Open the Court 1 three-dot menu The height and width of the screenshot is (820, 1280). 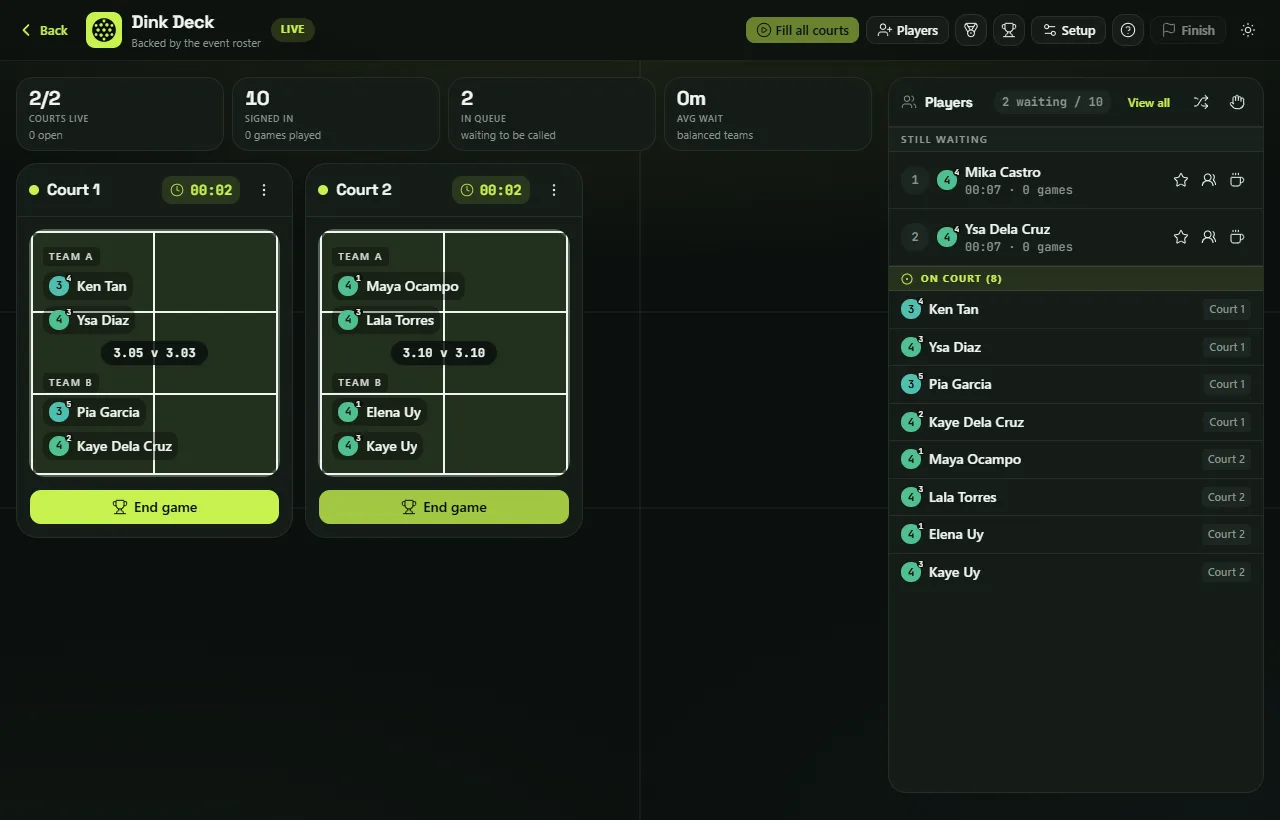click(264, 190)
